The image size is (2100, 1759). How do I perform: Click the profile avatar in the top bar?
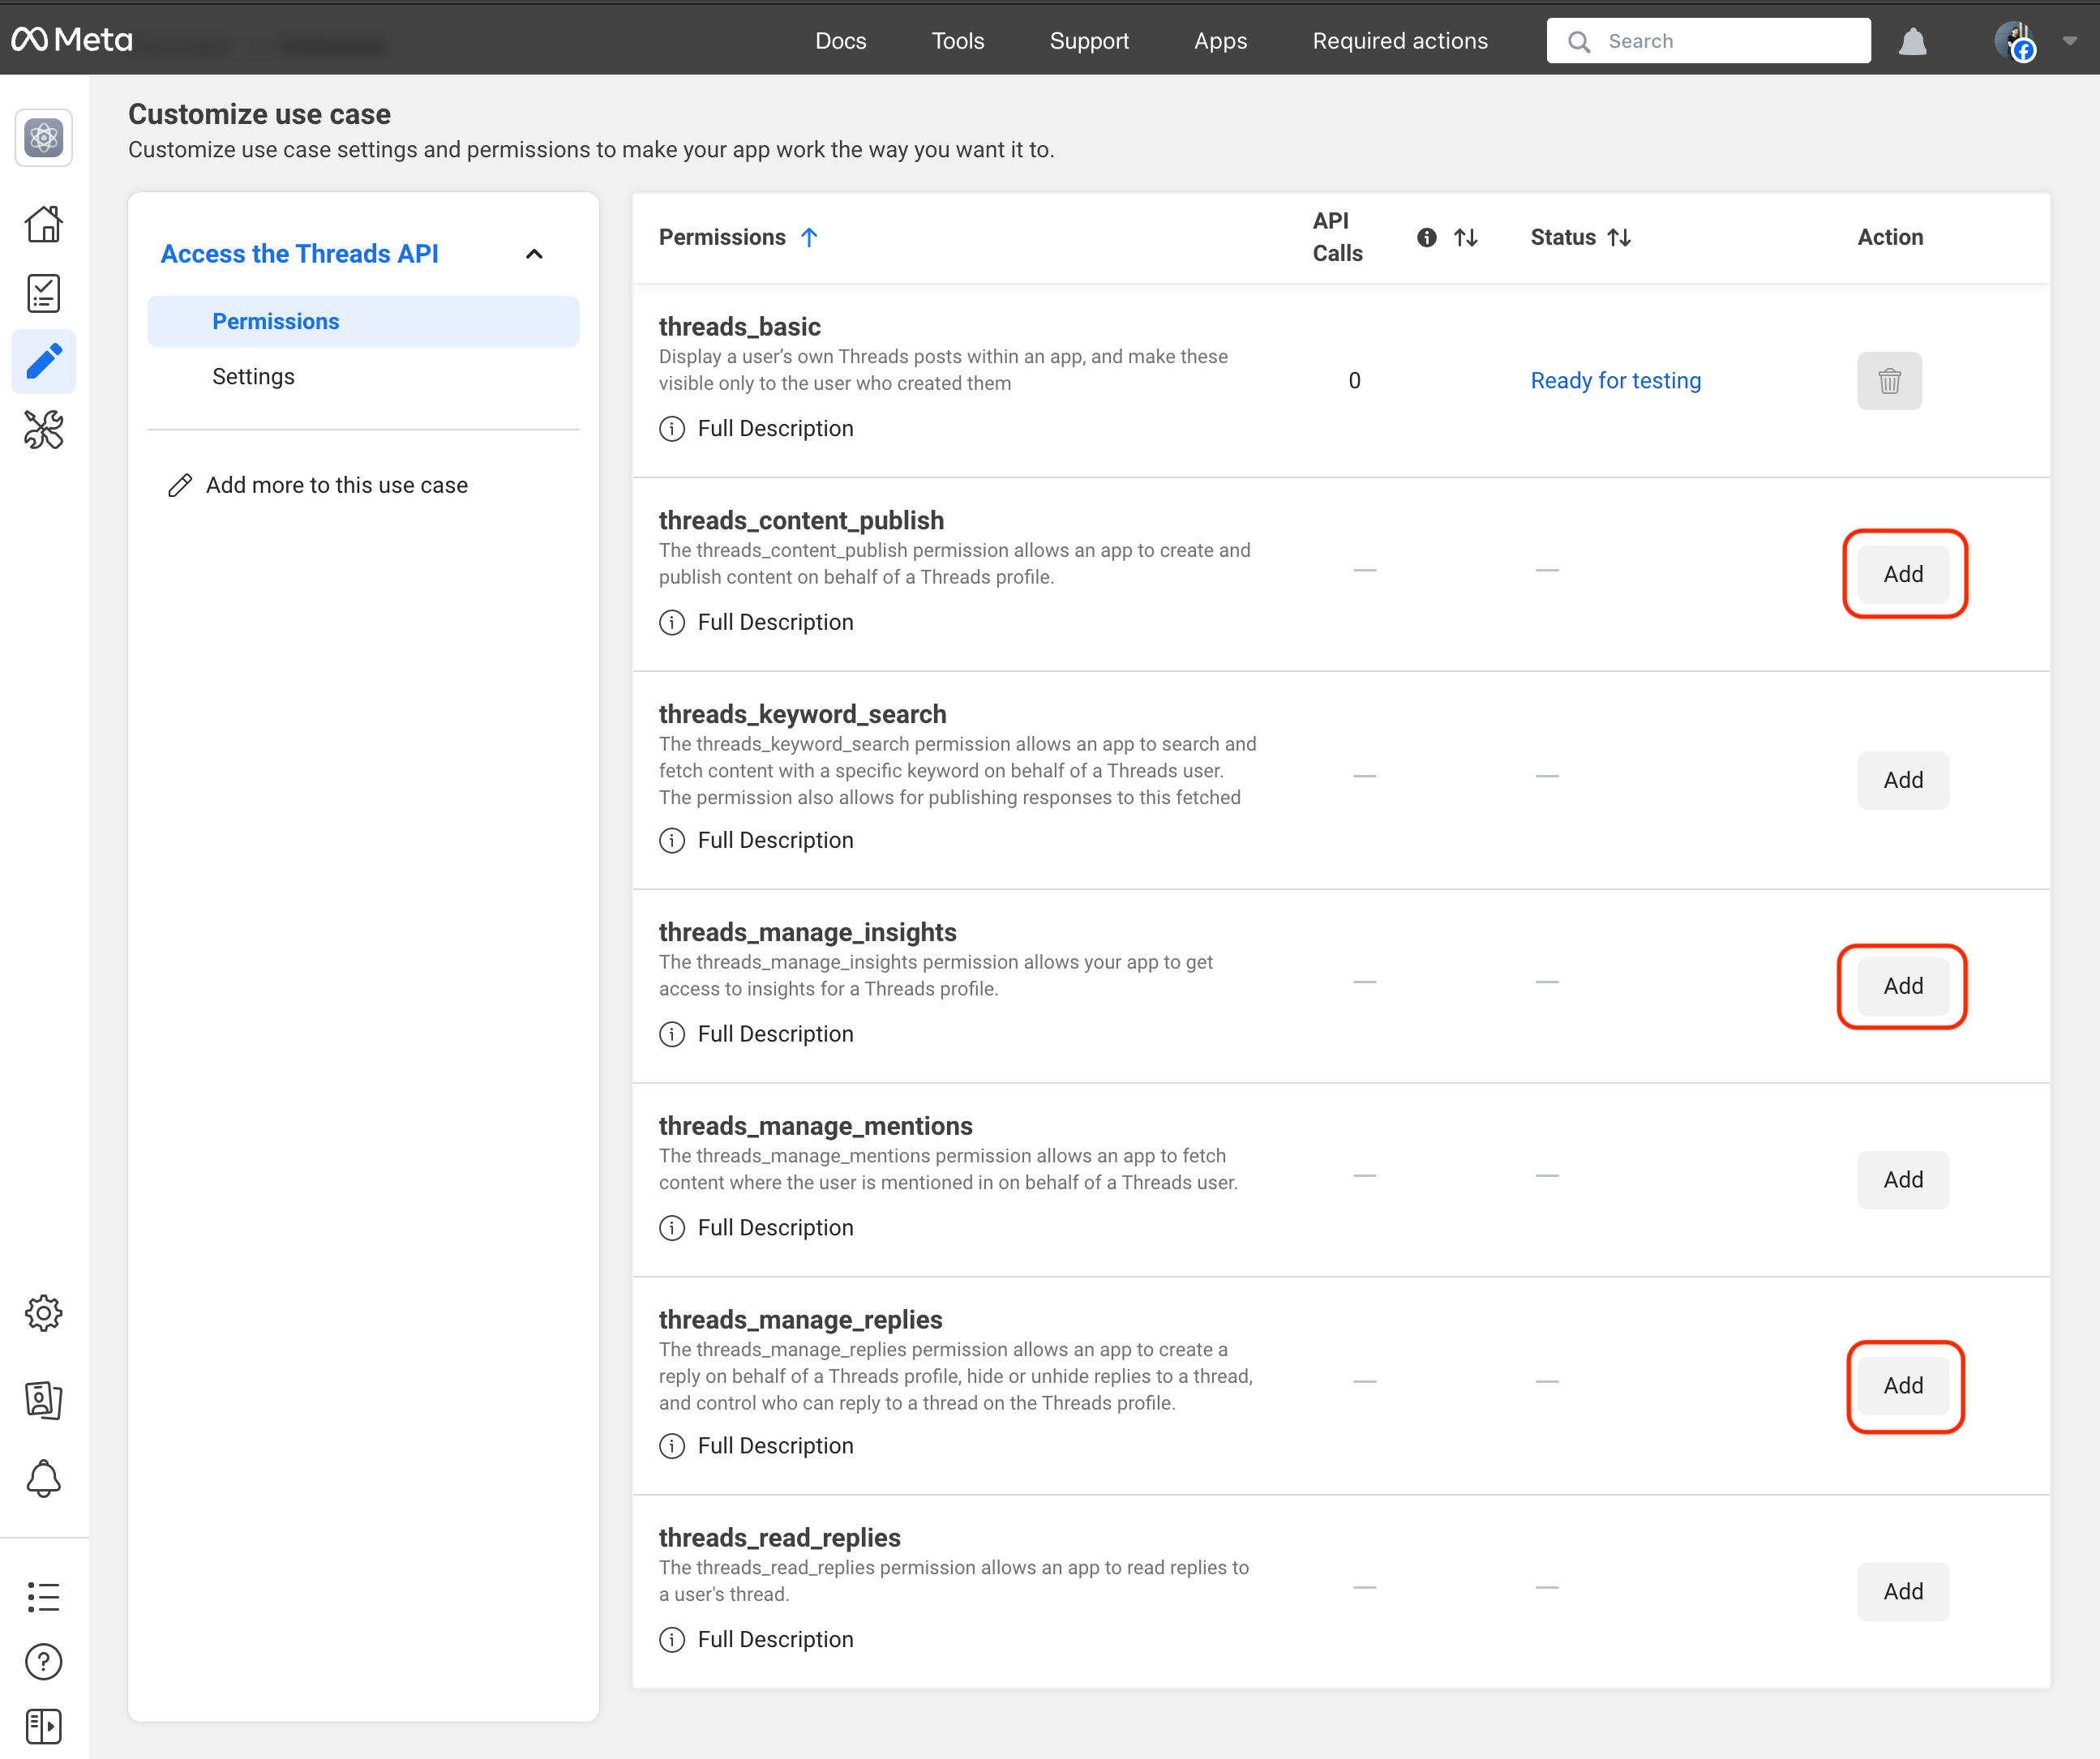pyautogui.click(x=2015, y=41)
